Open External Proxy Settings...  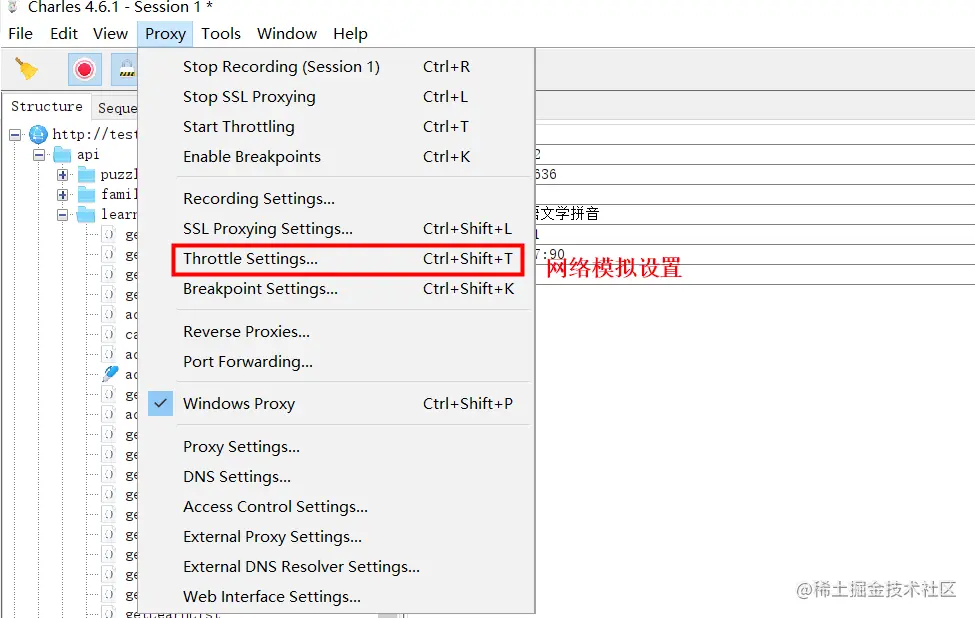tap(336, 536)
